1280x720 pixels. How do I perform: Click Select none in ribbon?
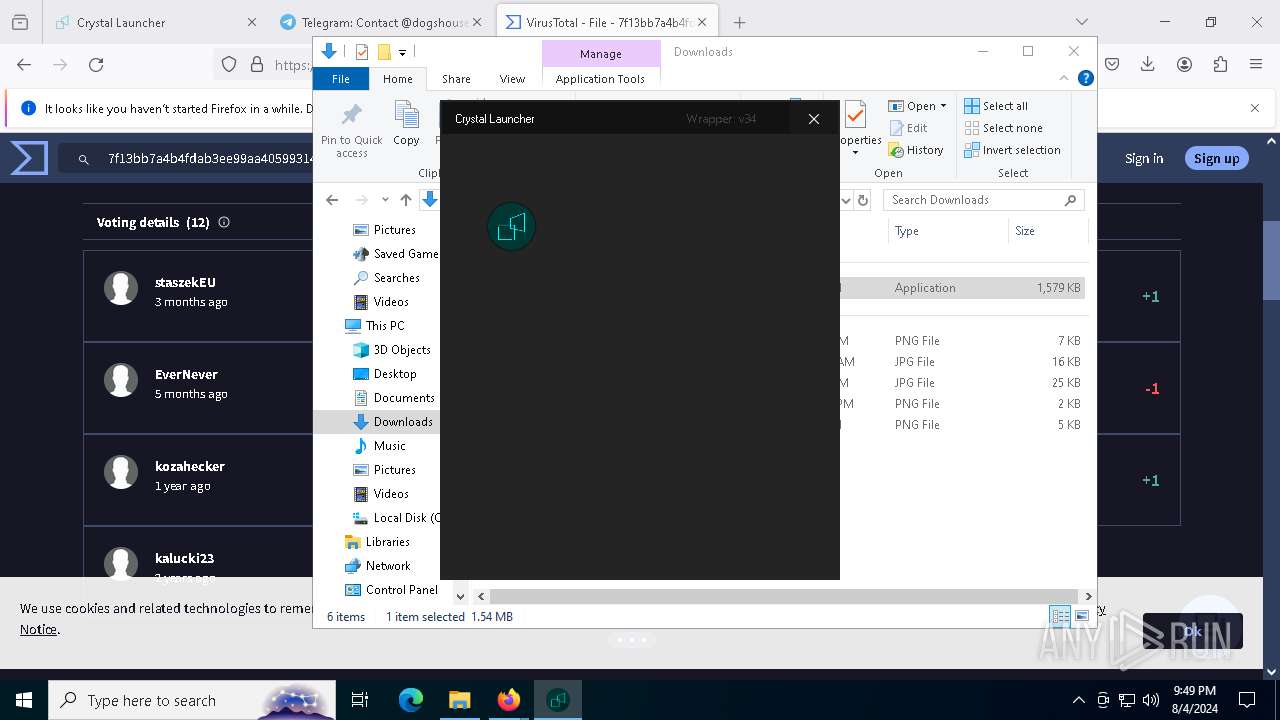coord(1003,128)
